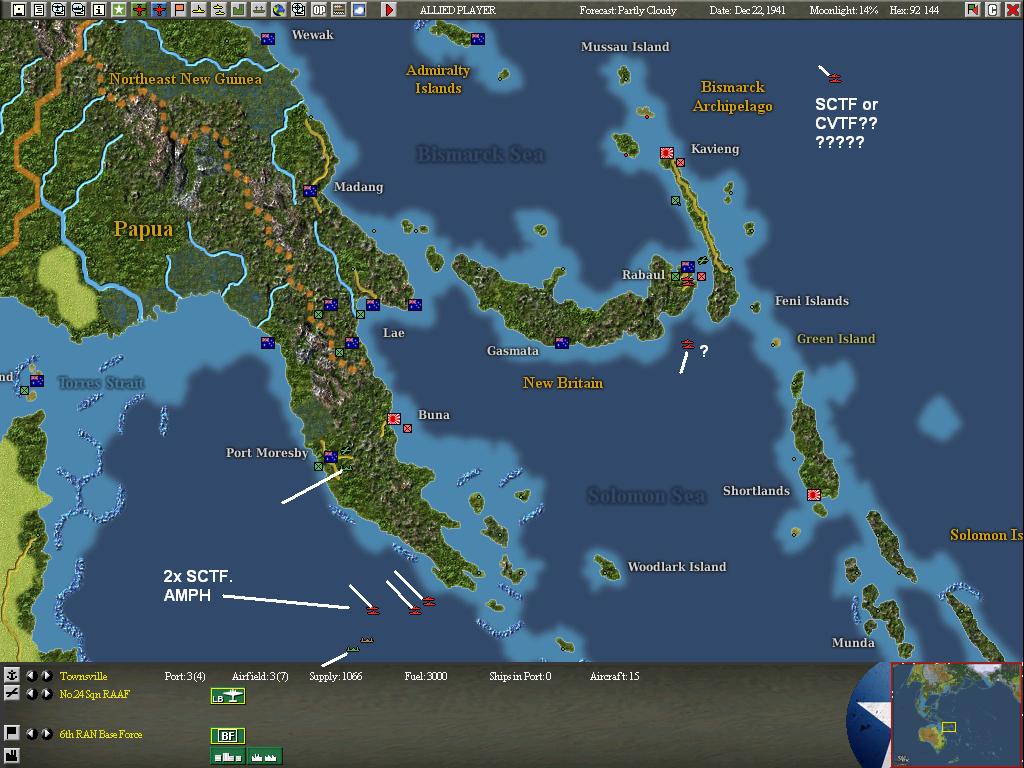The image size is (1024, 768).
Task: Click the 'ALLIED PLAYER' label
Action: pos(458,10)
